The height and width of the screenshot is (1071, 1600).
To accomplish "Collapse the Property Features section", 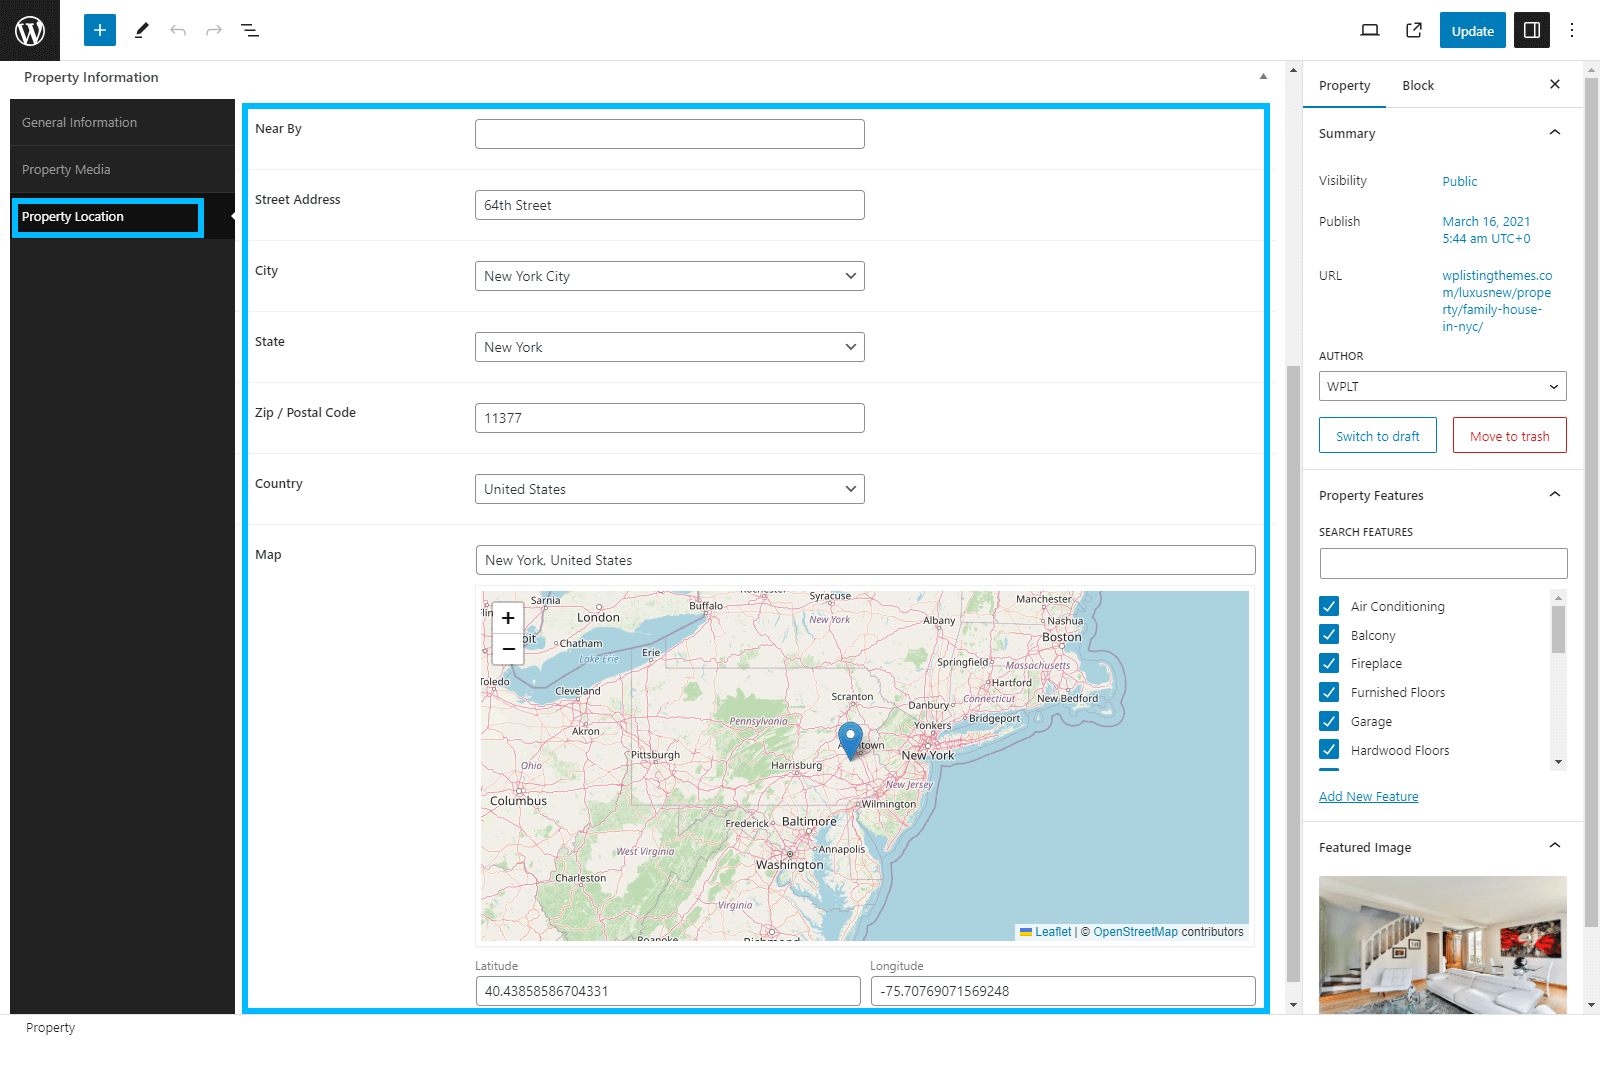I will (x=1554, y=495).
